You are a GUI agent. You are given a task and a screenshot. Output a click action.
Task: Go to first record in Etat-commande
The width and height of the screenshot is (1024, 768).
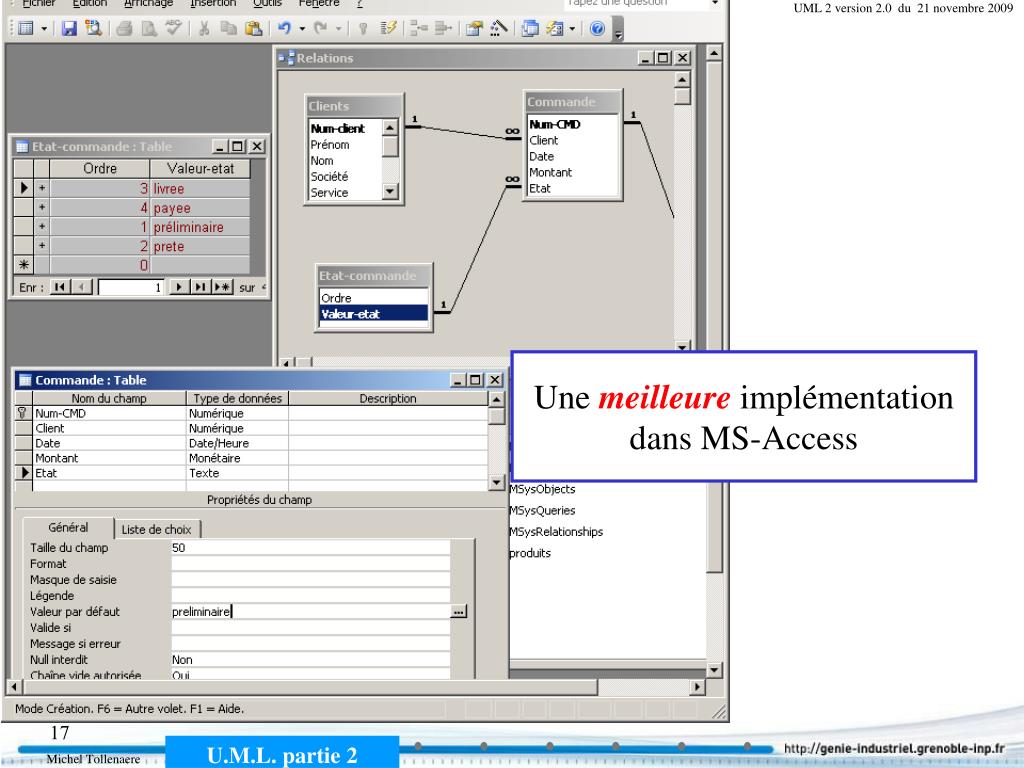59,287
